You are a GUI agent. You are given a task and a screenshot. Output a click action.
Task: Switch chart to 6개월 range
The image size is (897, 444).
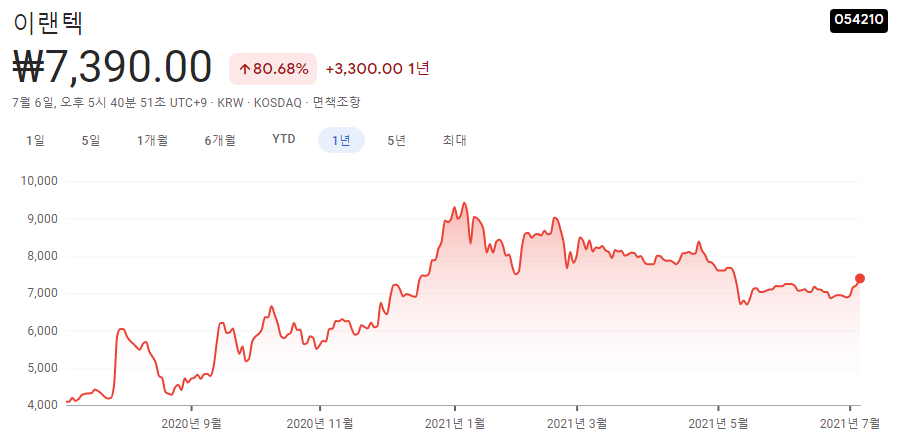tap(220, 140)
